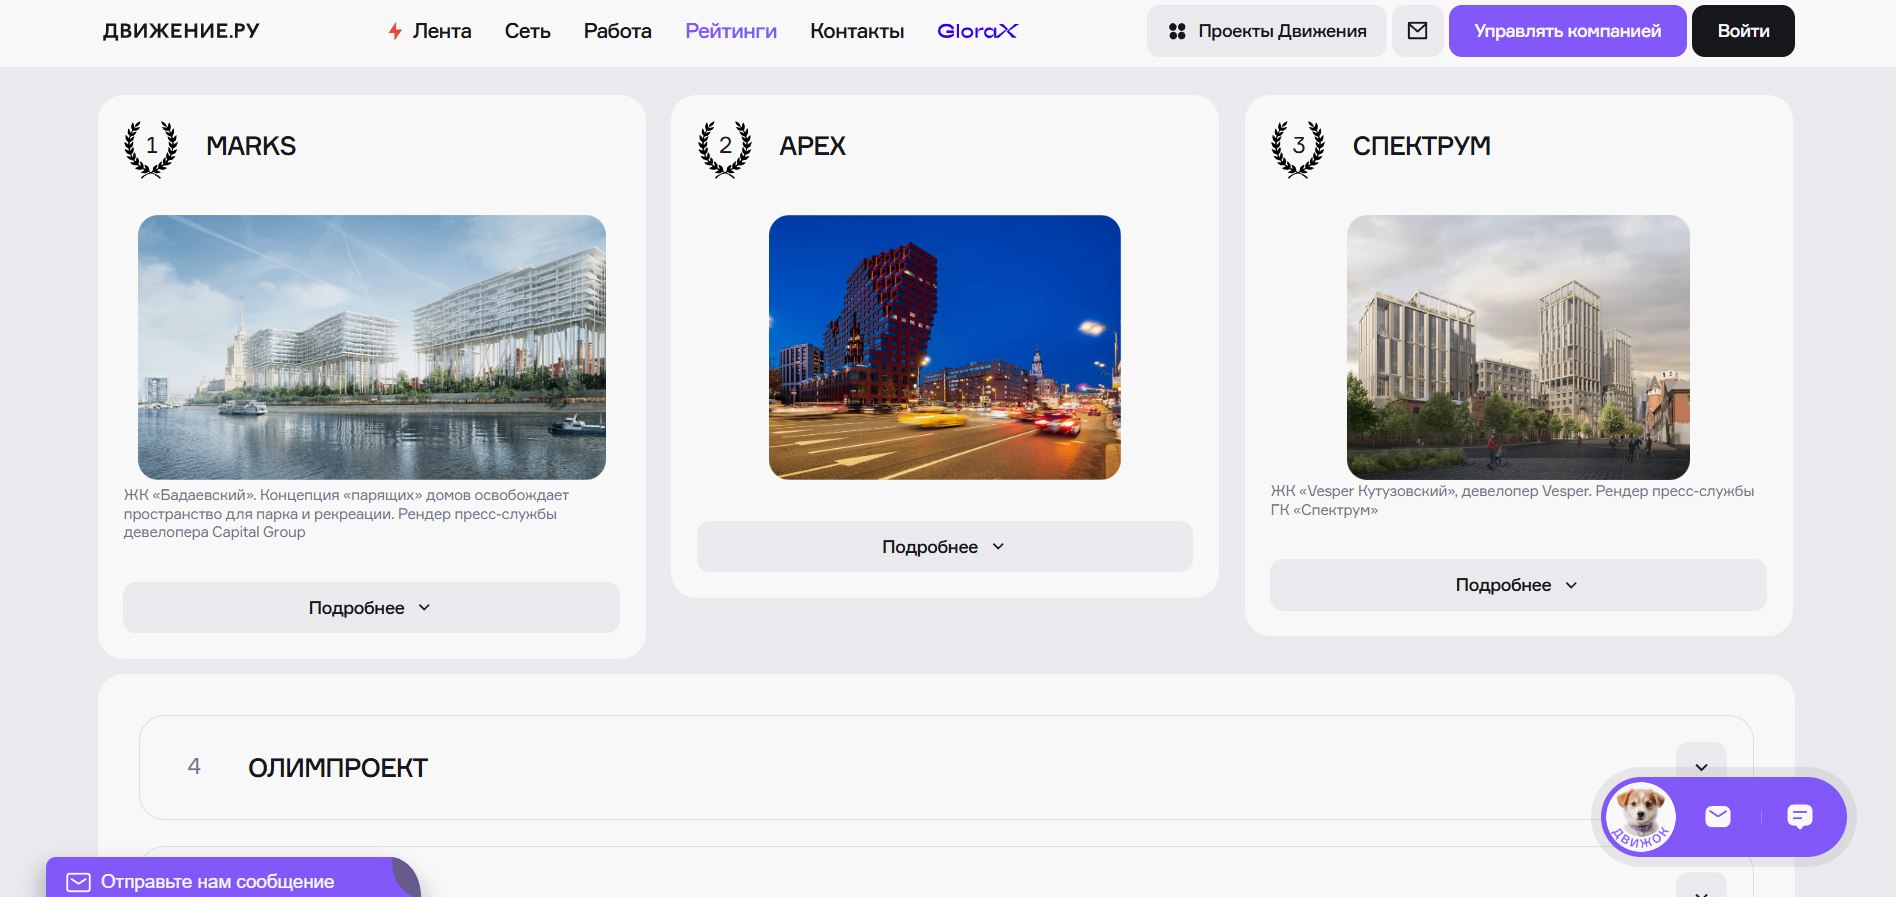1896x897 pixels.
Task: Open the Проекты Движения dropdown button
Action: tap(1266, 31)
